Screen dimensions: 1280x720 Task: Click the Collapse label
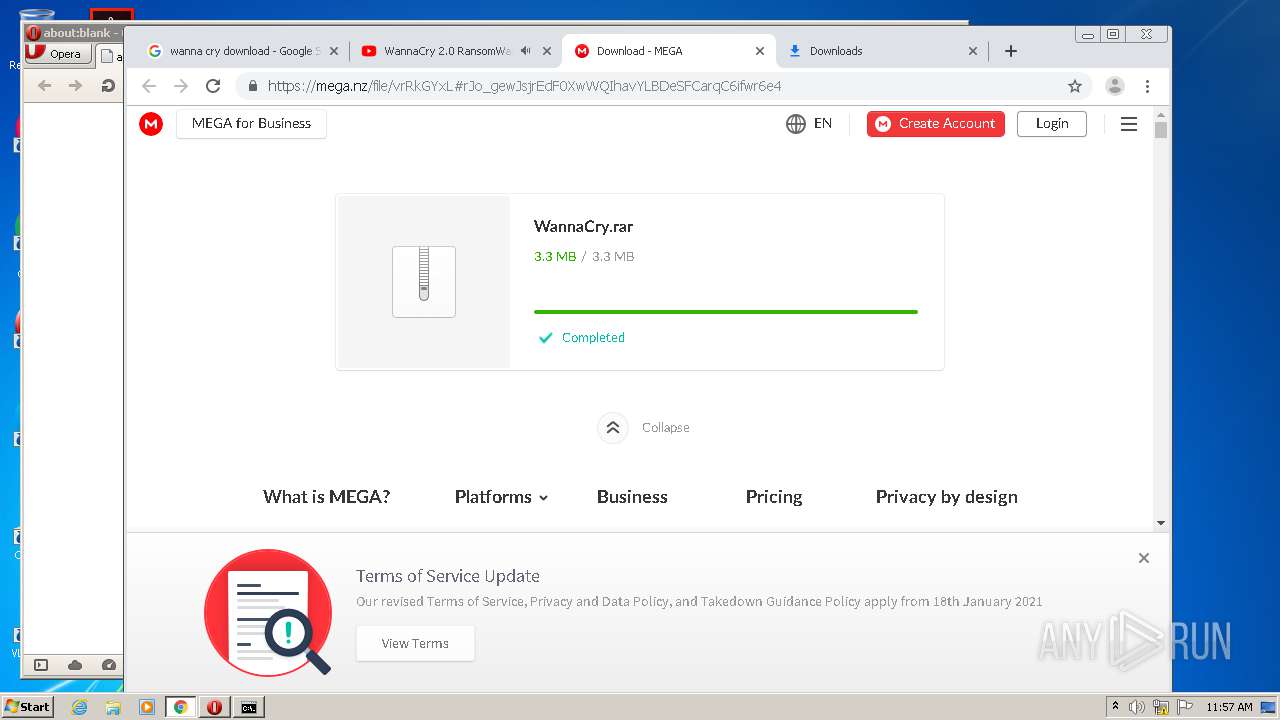coord(666,428)
